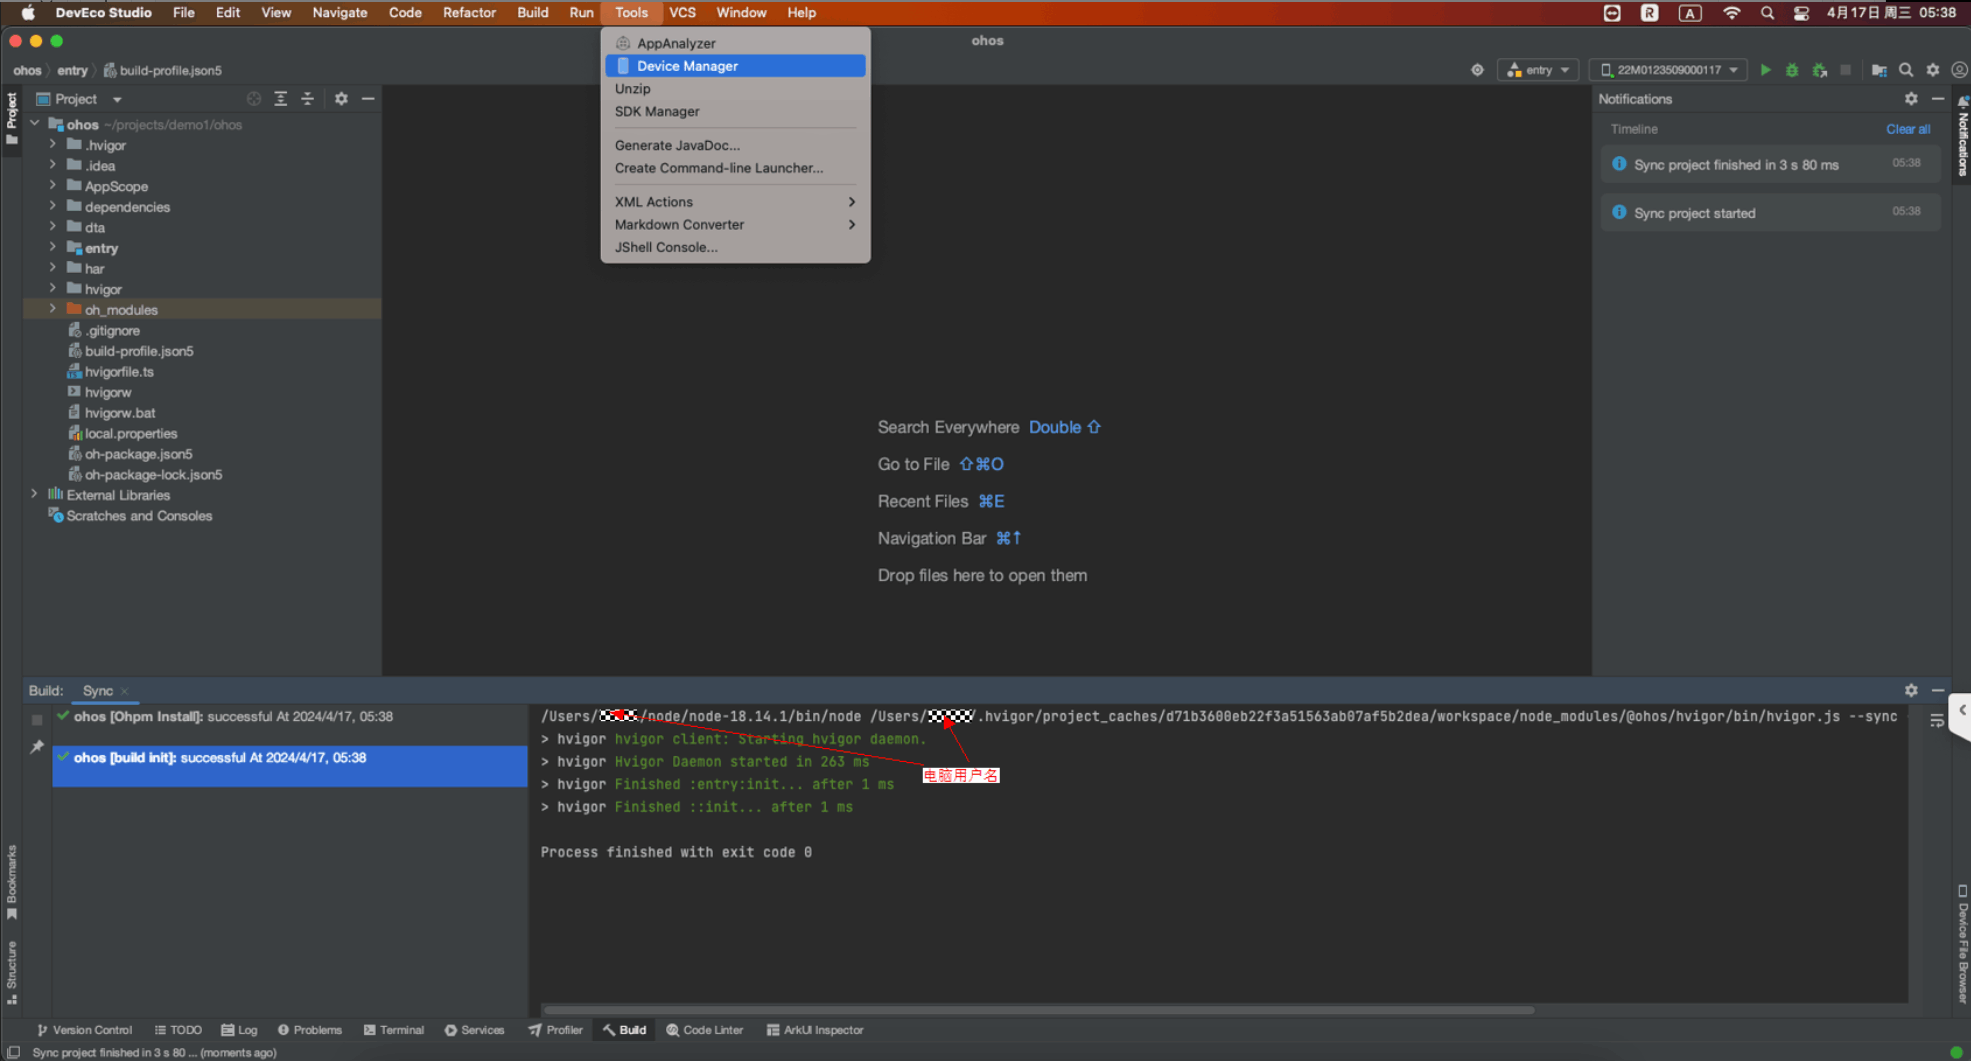Open the entry module configuration dropdown
The width and height of the screenshot is (1971, 1061).
[x=1538, y=70]
